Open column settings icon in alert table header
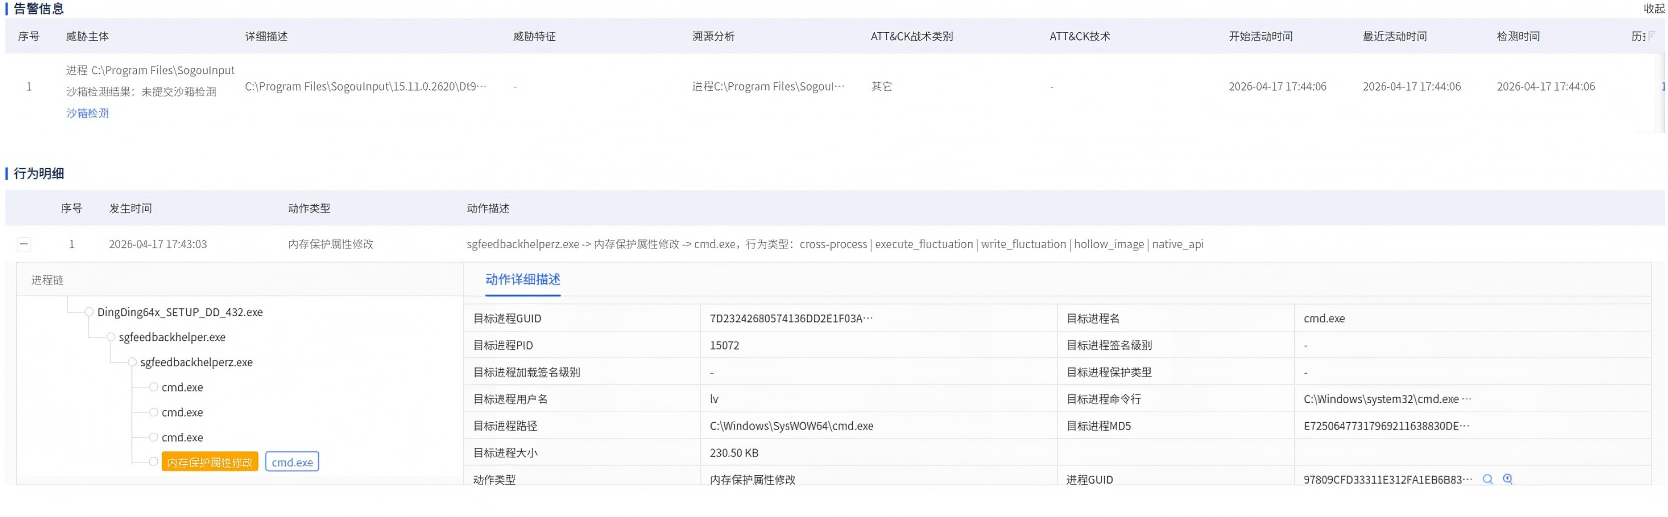Screen dimensions: 1668x517 click(x=1650, y=36)
